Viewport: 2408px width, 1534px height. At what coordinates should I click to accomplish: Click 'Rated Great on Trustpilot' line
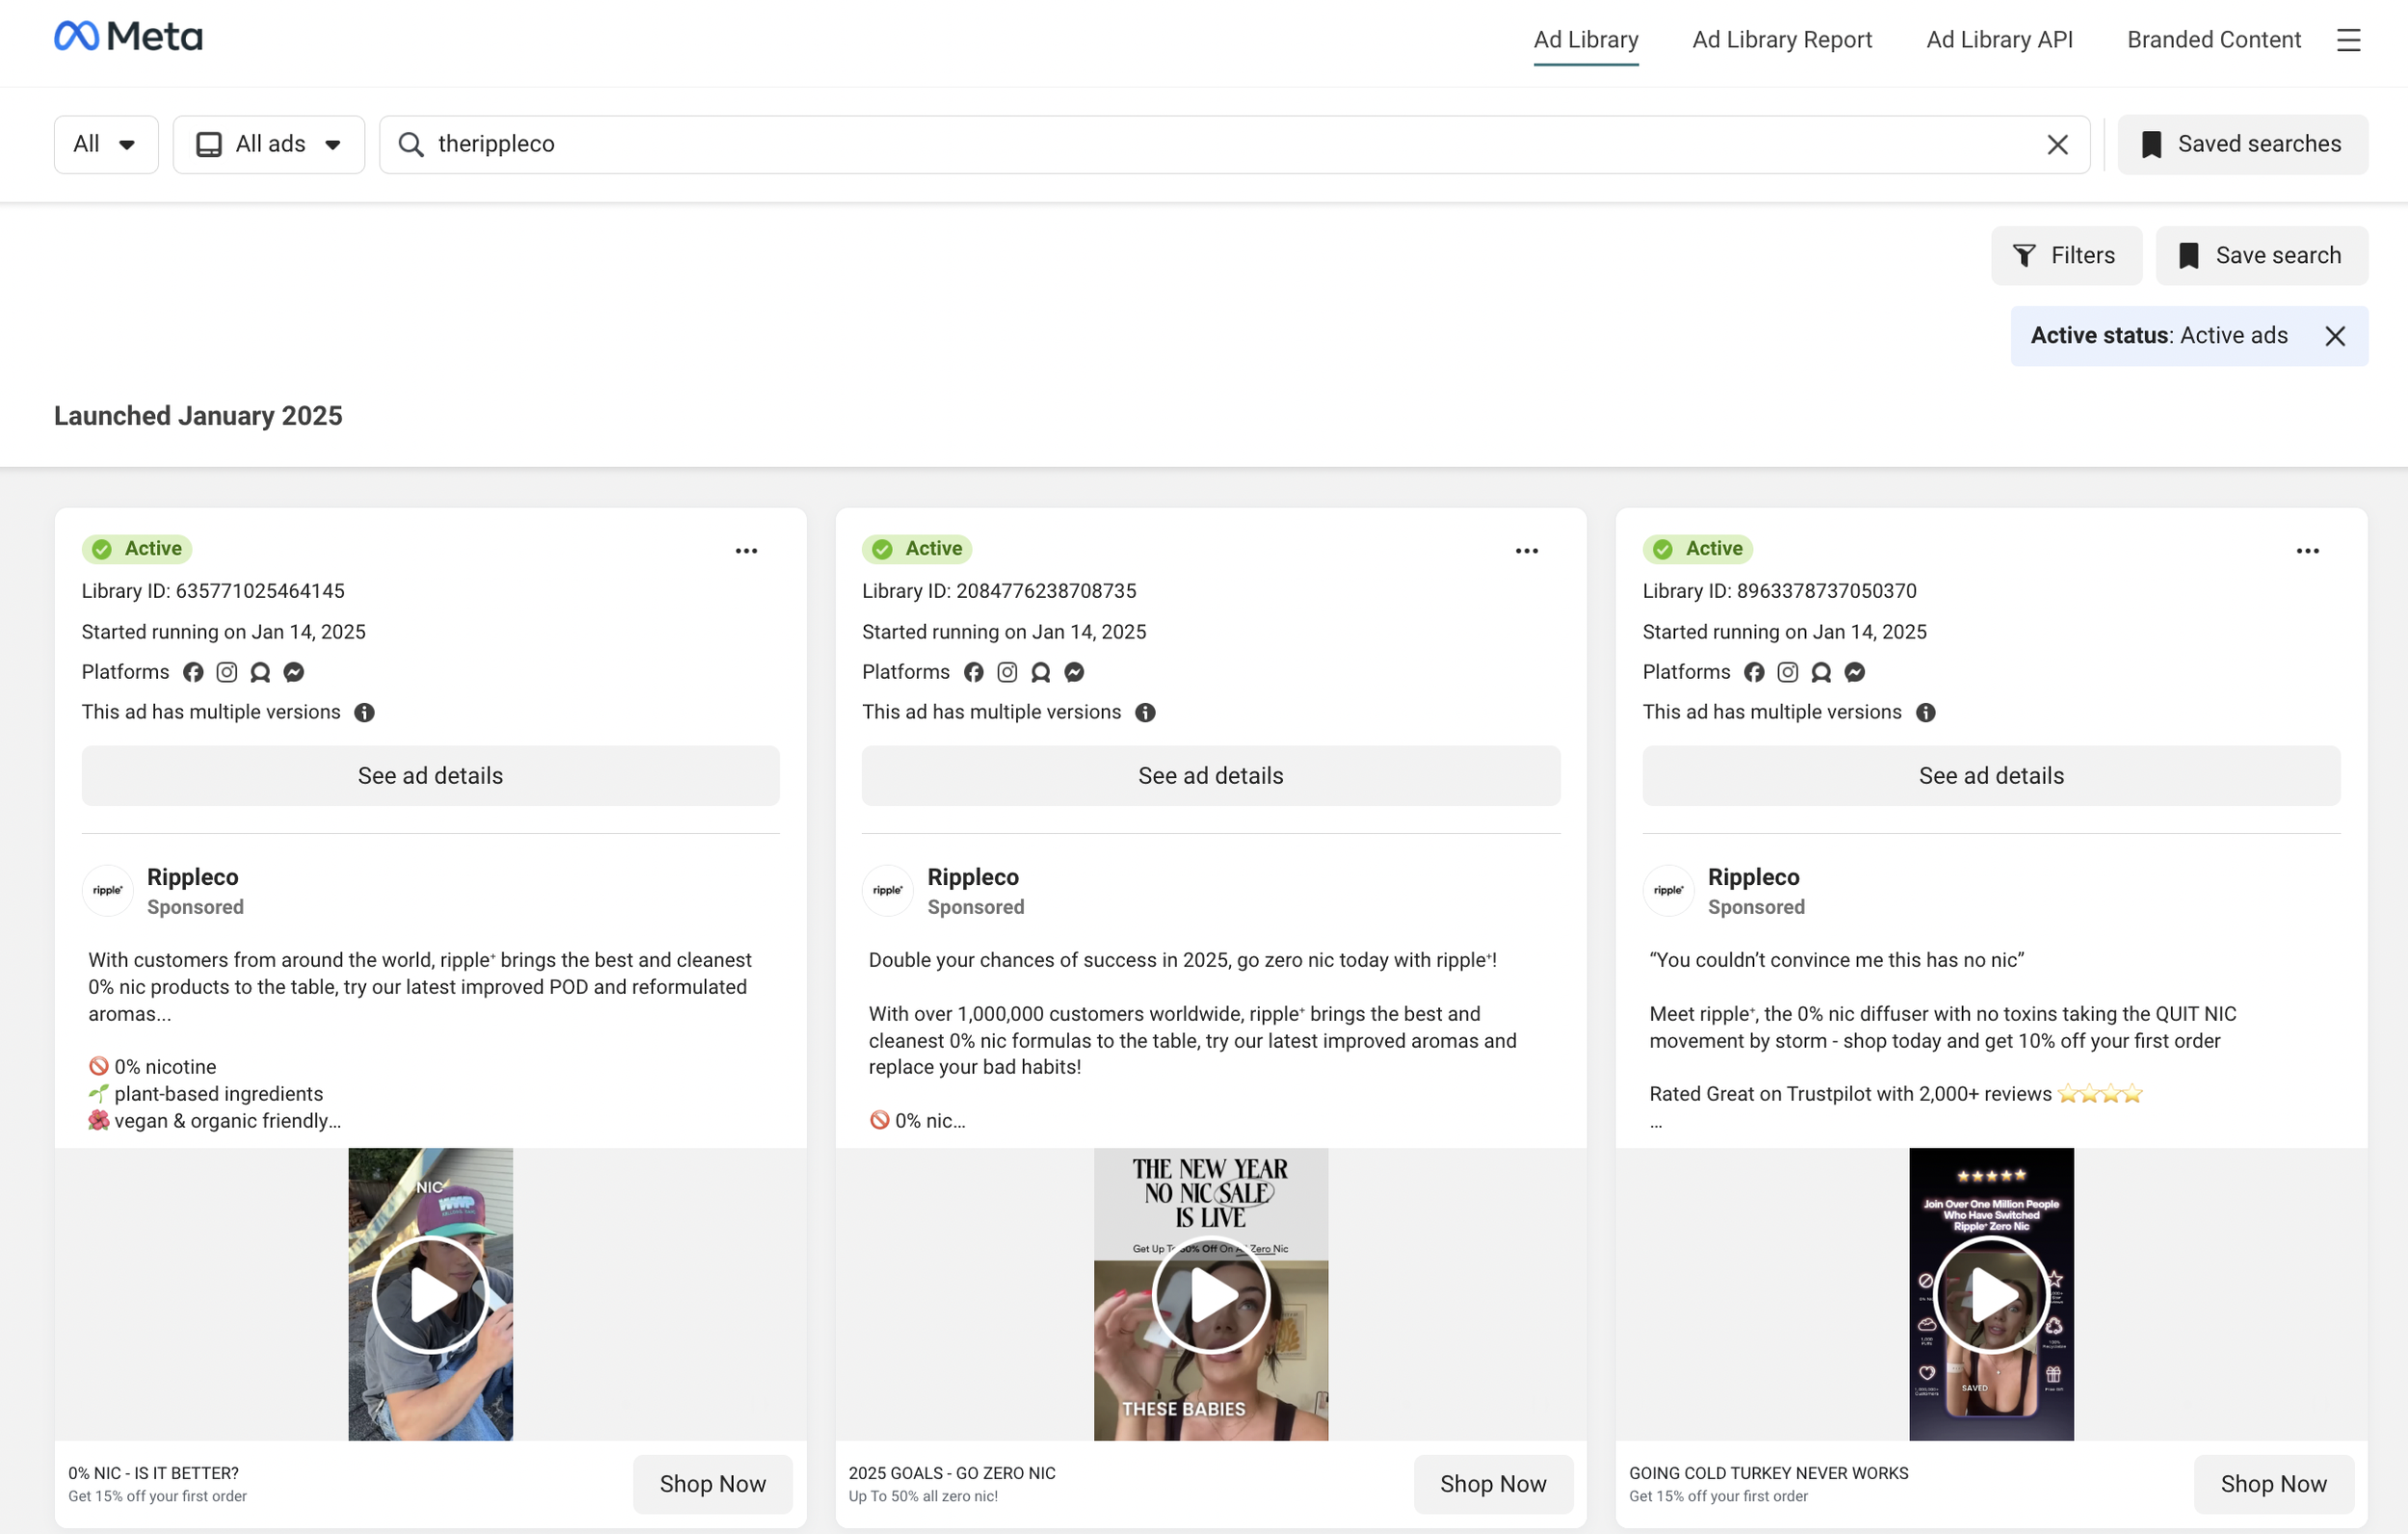point(1895,1094)
